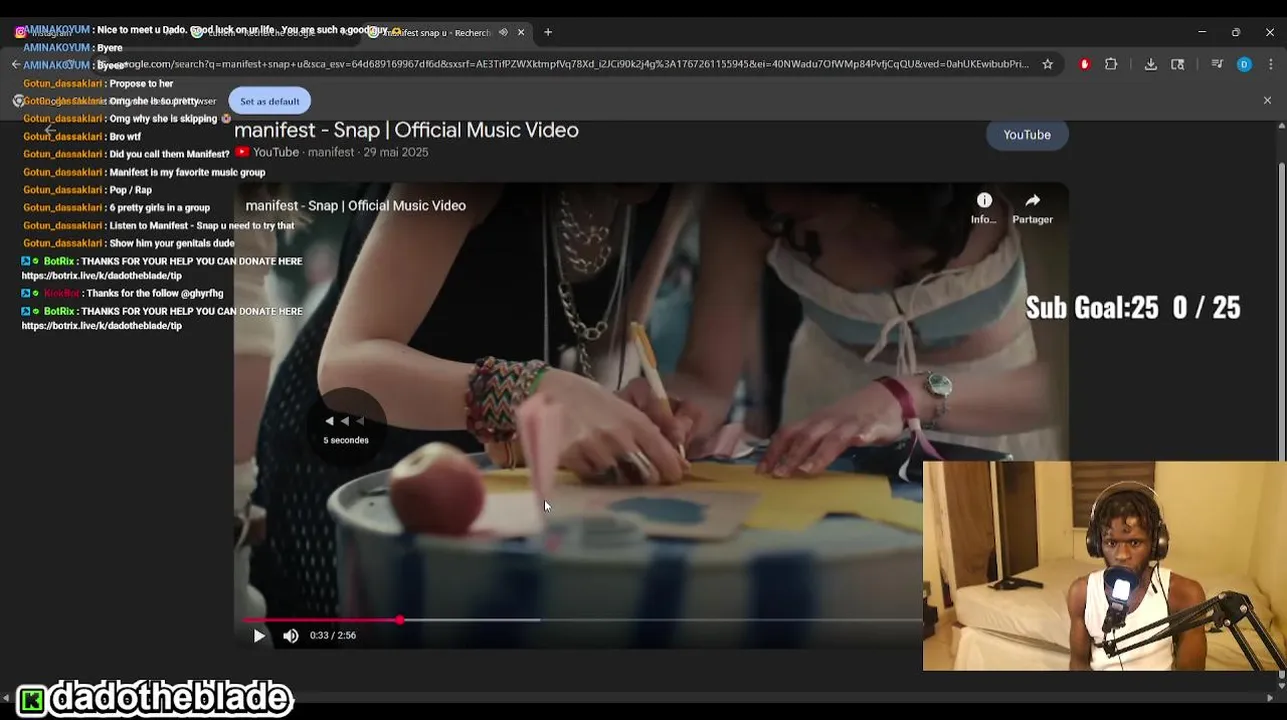Click the horizontal scrollbar left arrow
Screen dimensions: 1287x720
point(6,698)
